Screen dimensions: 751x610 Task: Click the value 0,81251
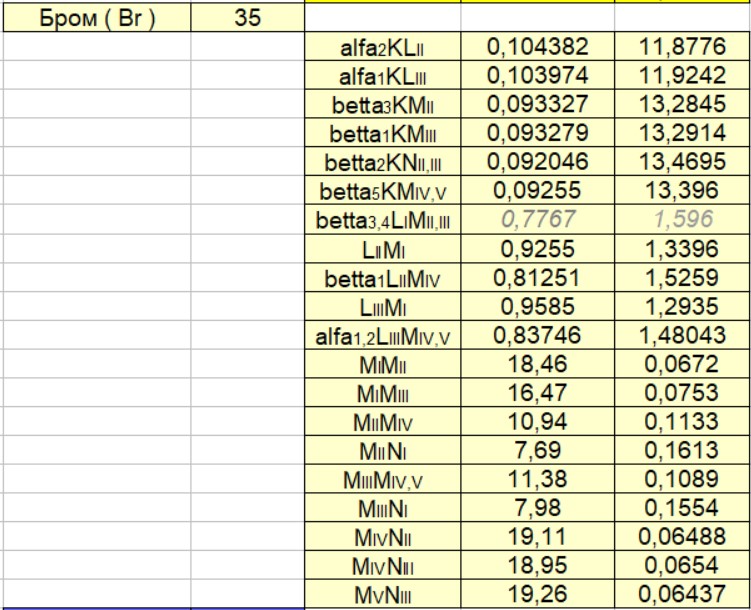coord(537,278)
